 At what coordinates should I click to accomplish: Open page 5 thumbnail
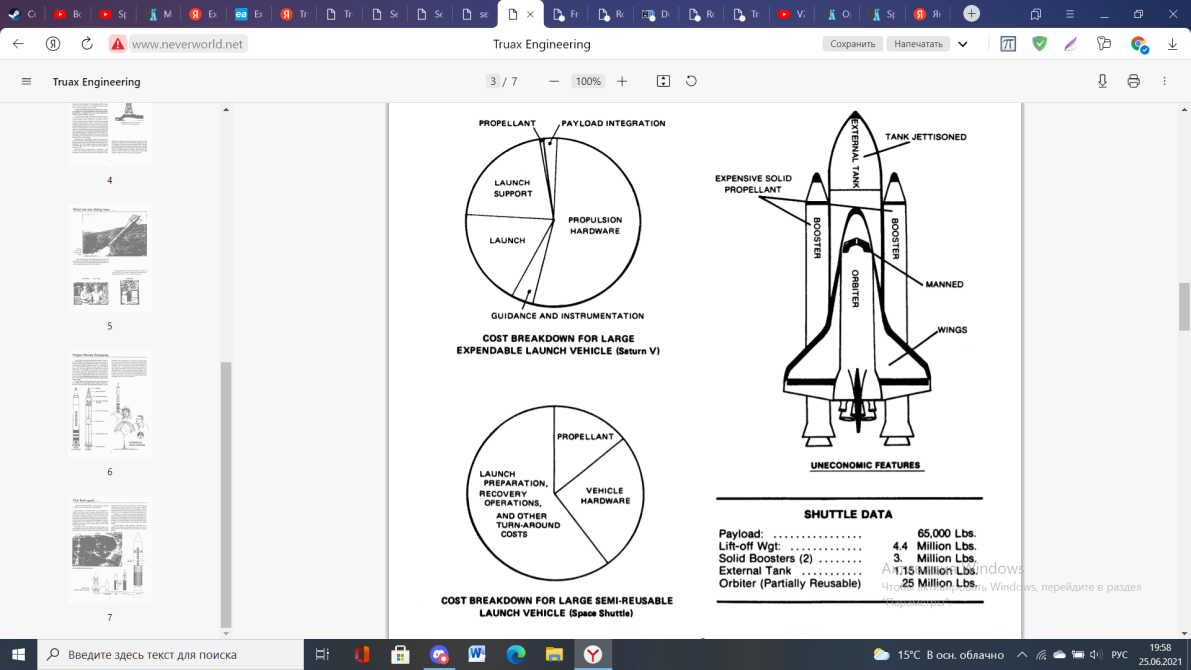point(109,258)
